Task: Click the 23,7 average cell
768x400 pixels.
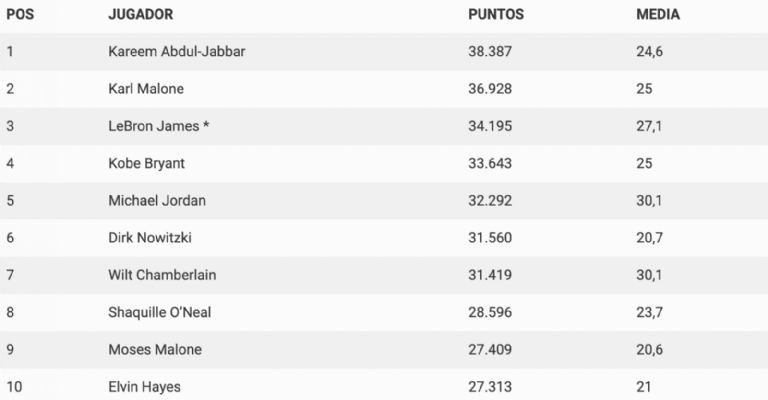Action: [648, 312]
